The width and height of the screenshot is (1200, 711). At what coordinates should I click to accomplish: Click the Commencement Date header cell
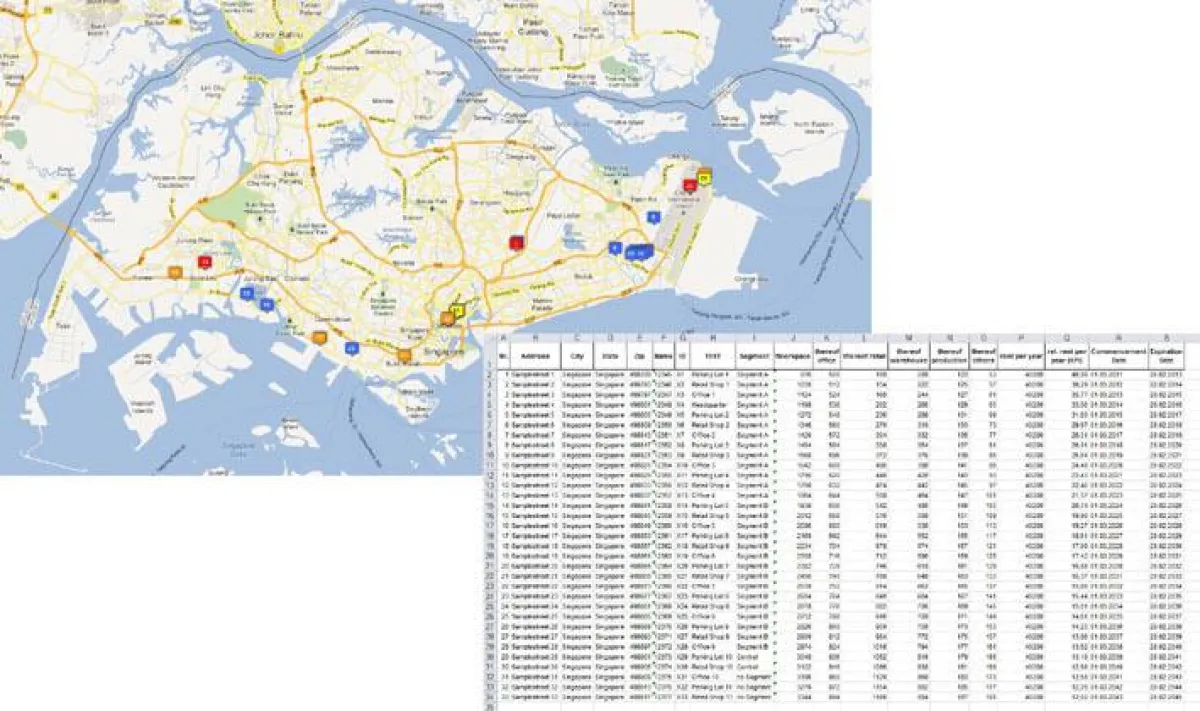[x=1117, y=355]
